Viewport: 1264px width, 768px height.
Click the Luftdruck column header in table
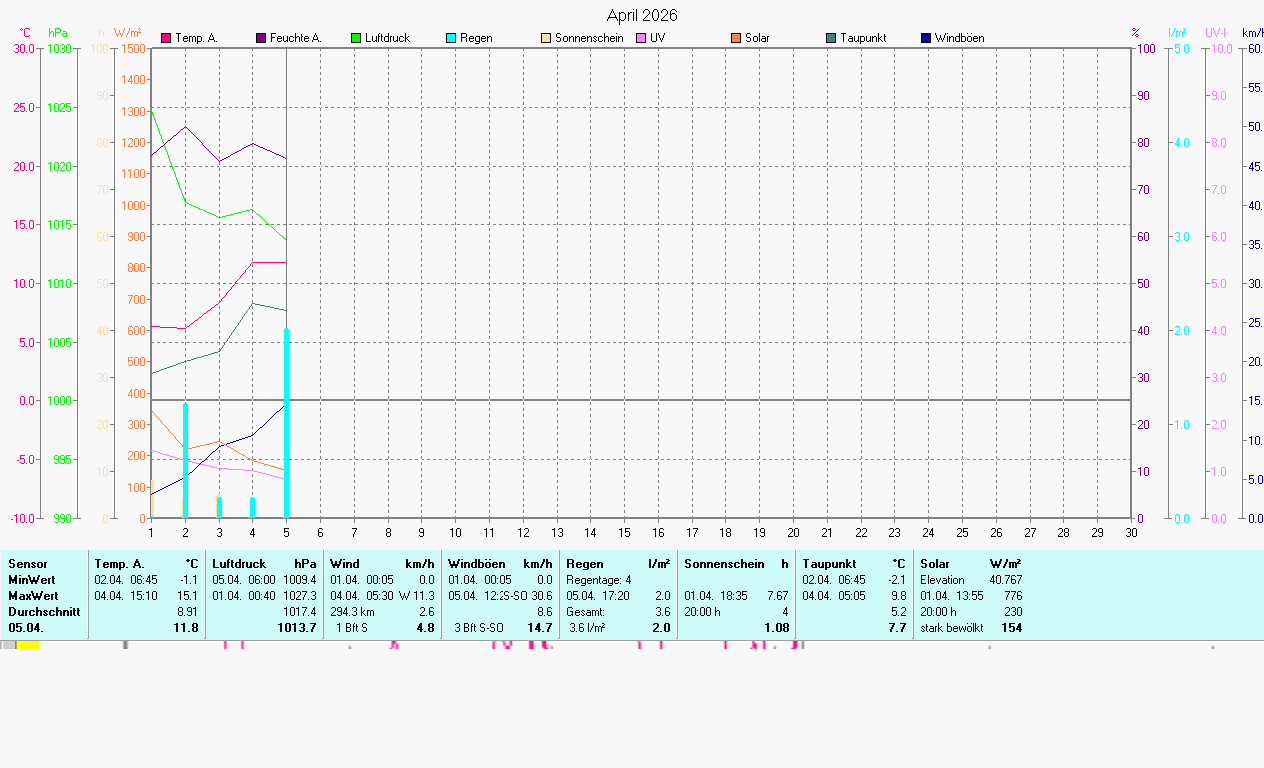[x=239, y=564]
